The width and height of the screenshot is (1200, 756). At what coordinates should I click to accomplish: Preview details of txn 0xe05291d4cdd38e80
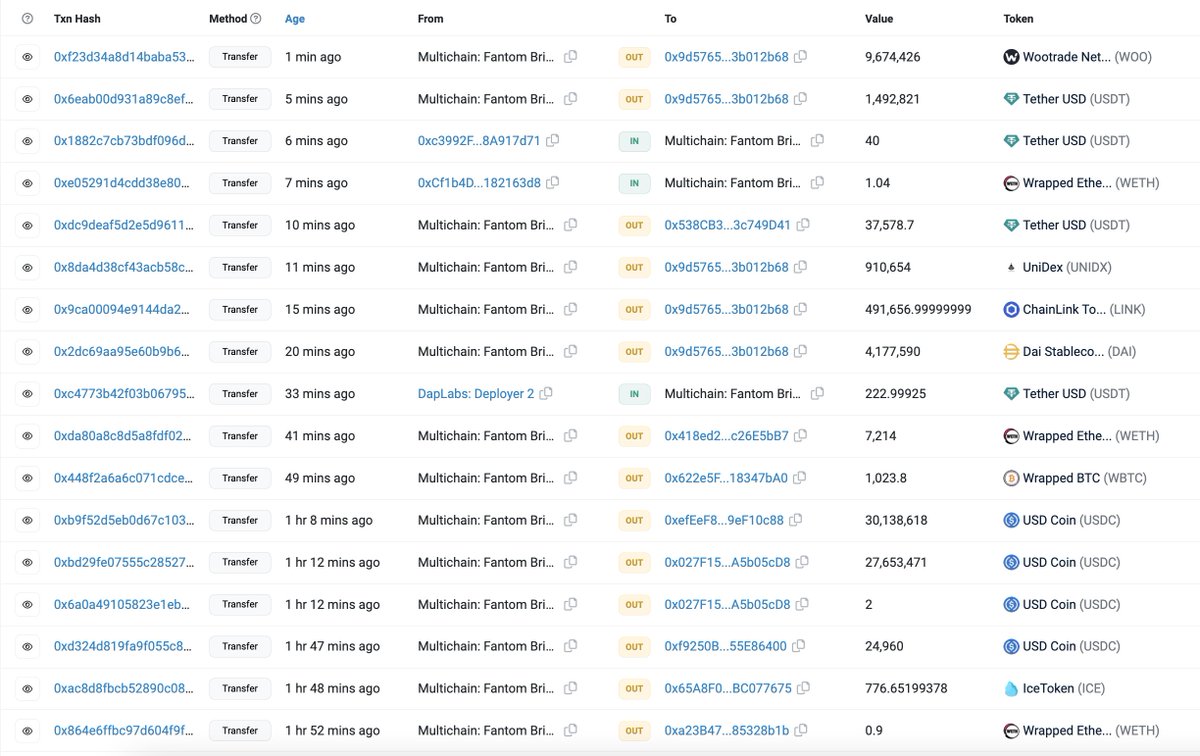(x=28, y=183)
